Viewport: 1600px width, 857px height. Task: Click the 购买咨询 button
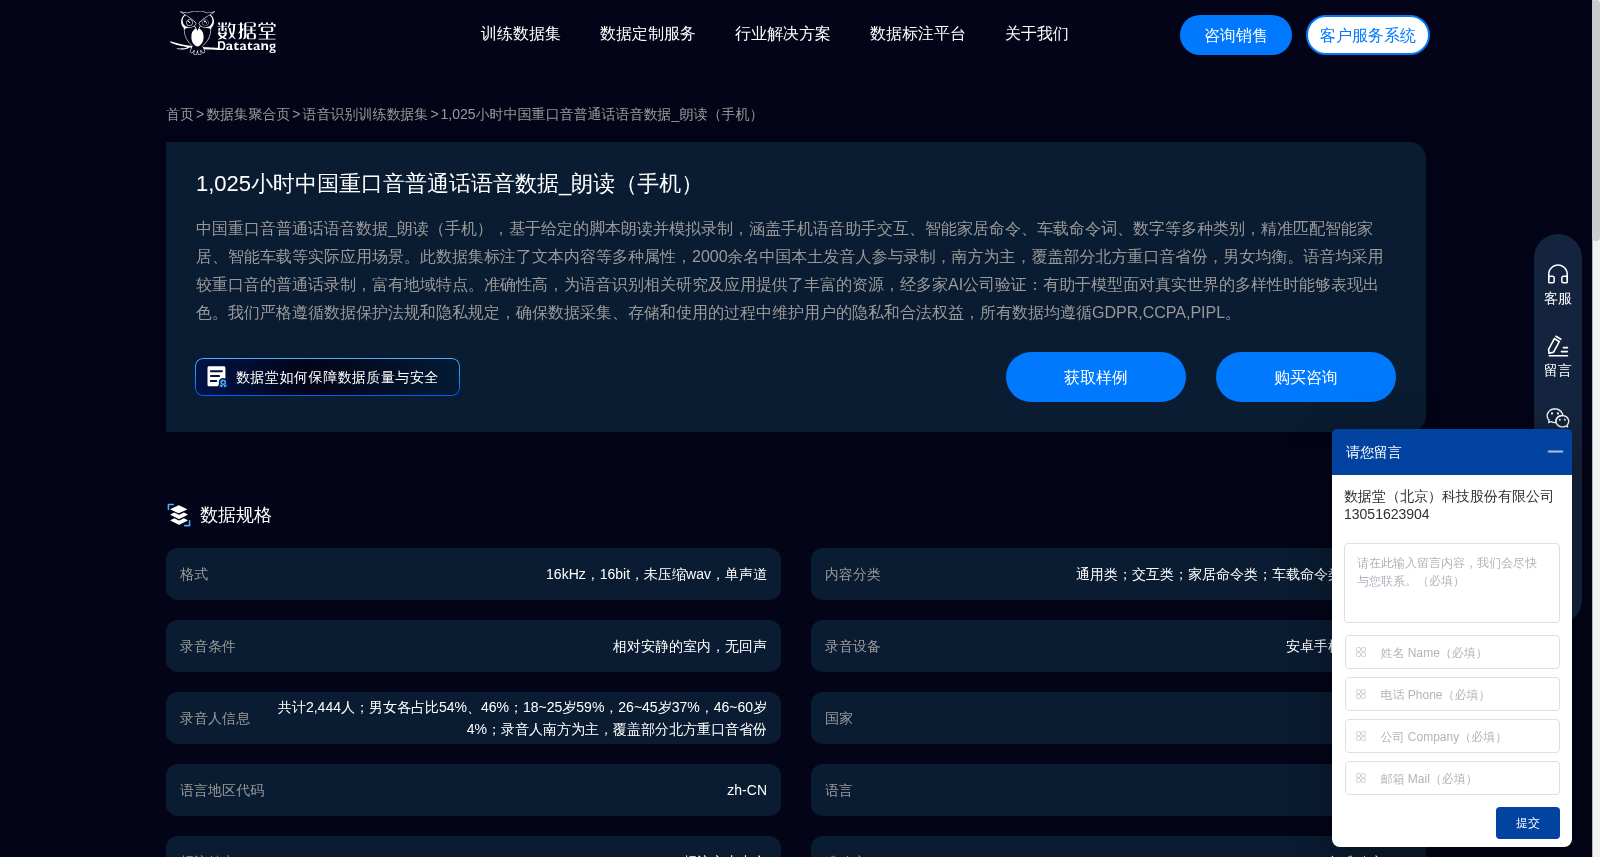1305,377
